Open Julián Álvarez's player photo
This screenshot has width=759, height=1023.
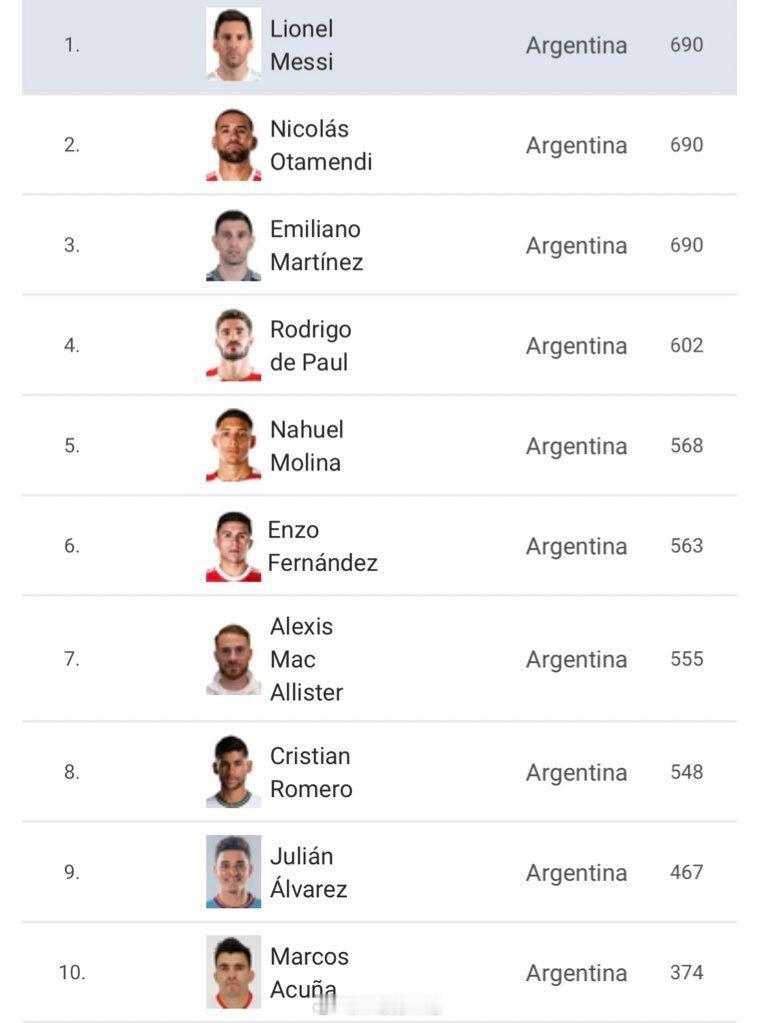234,872
